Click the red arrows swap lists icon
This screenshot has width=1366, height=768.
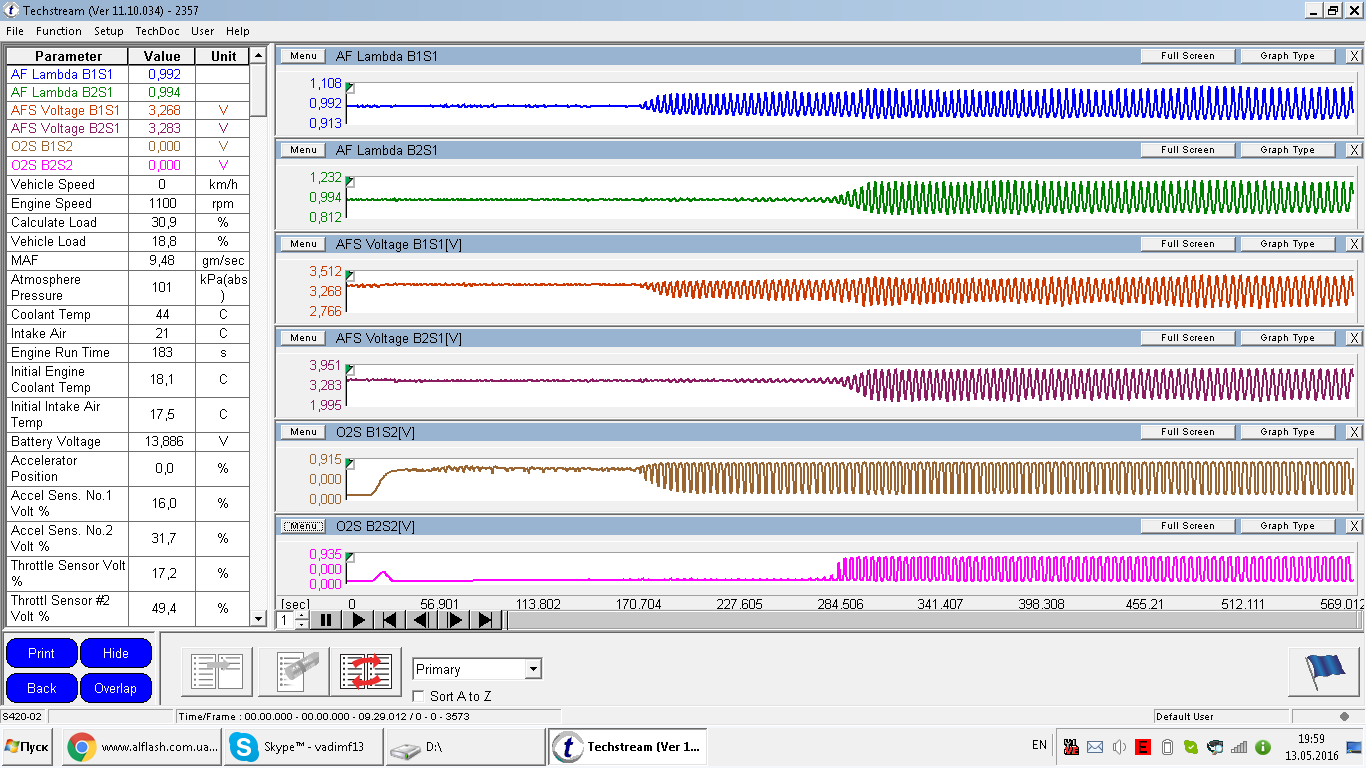click(x=366, y=671)
